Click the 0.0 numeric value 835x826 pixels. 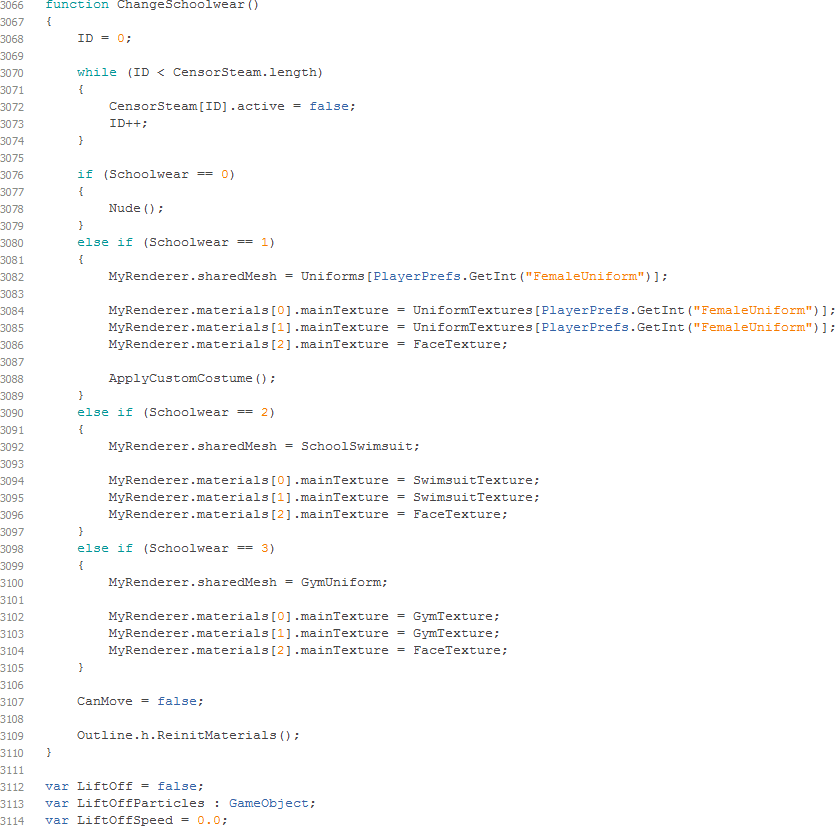211,820
